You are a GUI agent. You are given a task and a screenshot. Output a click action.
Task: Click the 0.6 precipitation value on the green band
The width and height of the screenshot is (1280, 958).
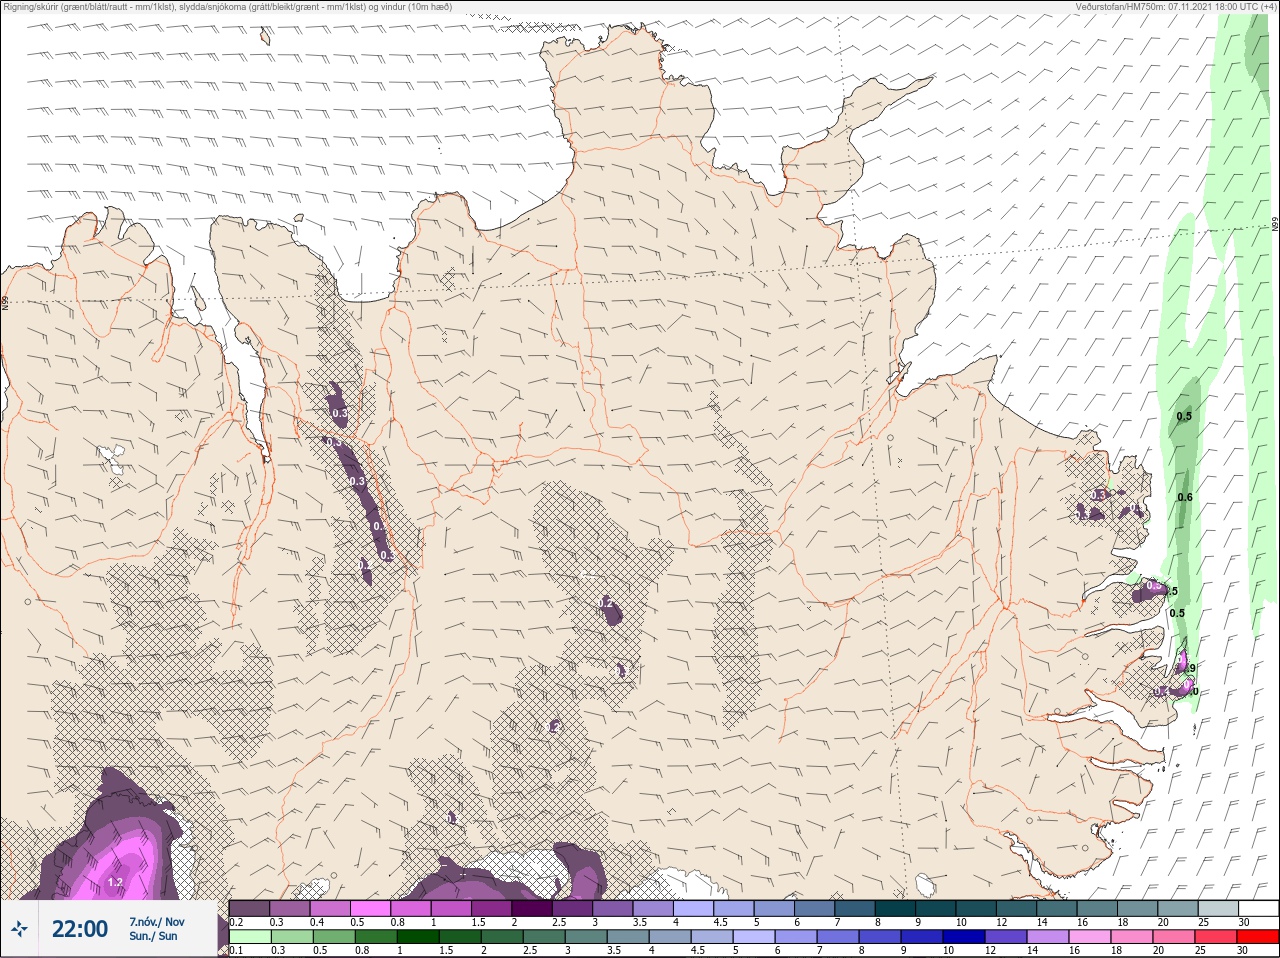click(x=1185, y=497)
